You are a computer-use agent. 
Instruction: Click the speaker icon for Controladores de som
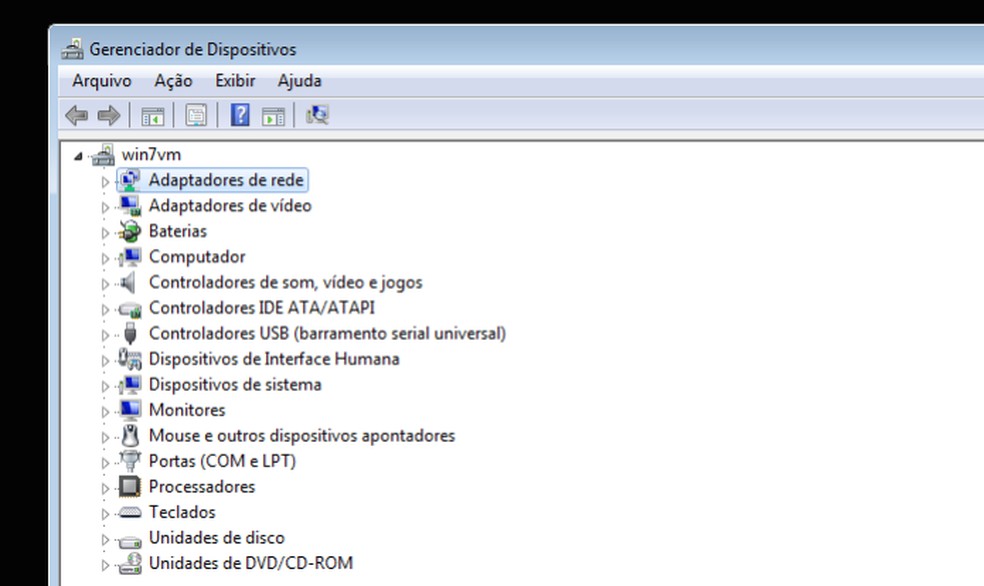[x=129, y=283]
